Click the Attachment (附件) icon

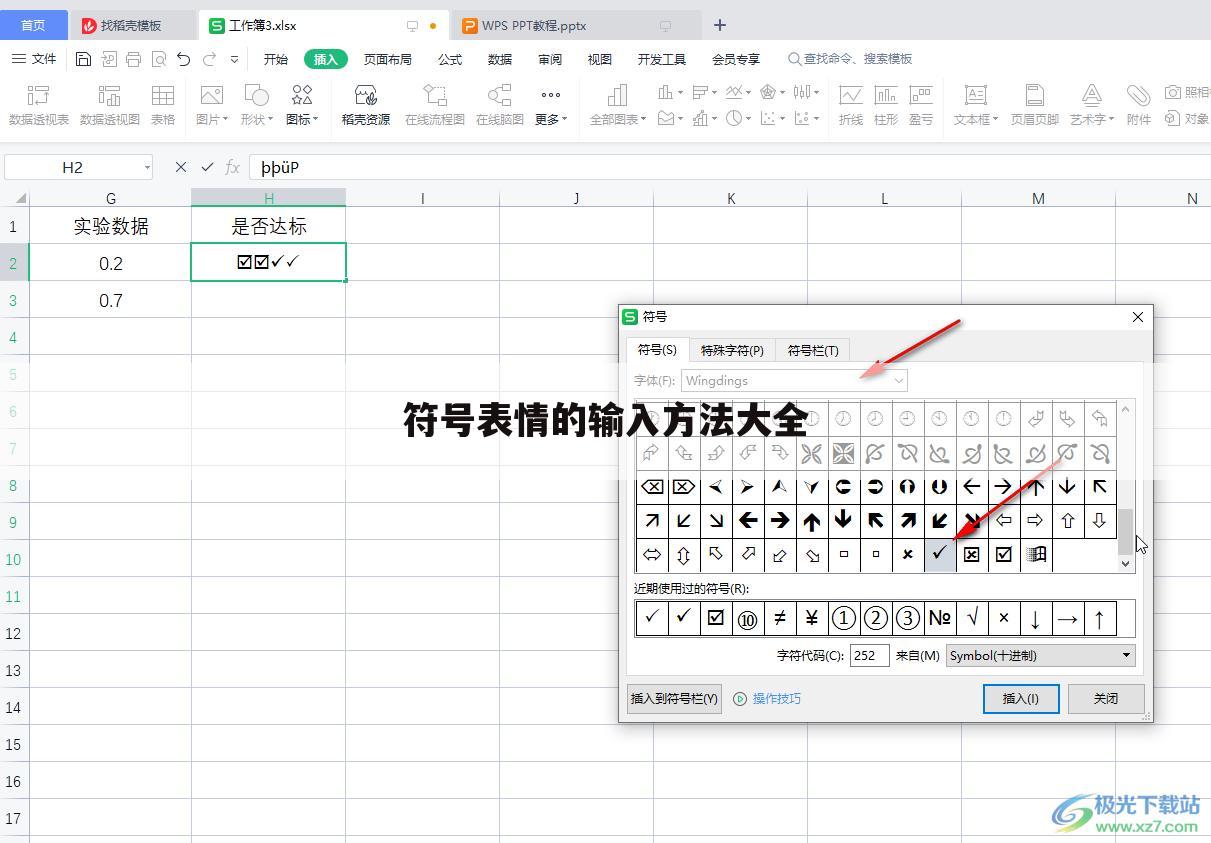click(x=1138, y=105)
